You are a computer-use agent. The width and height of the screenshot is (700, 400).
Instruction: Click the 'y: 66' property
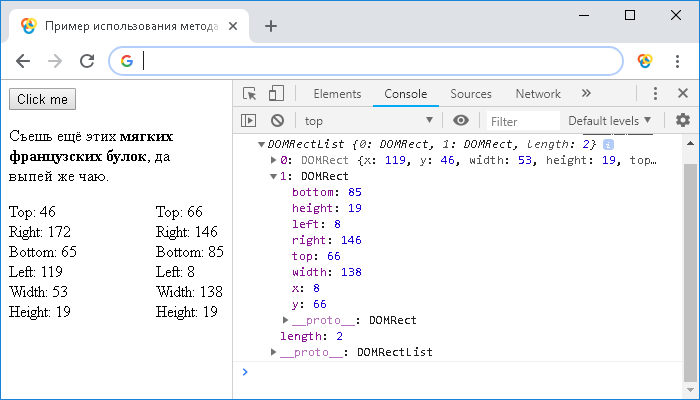coord(309,304)
